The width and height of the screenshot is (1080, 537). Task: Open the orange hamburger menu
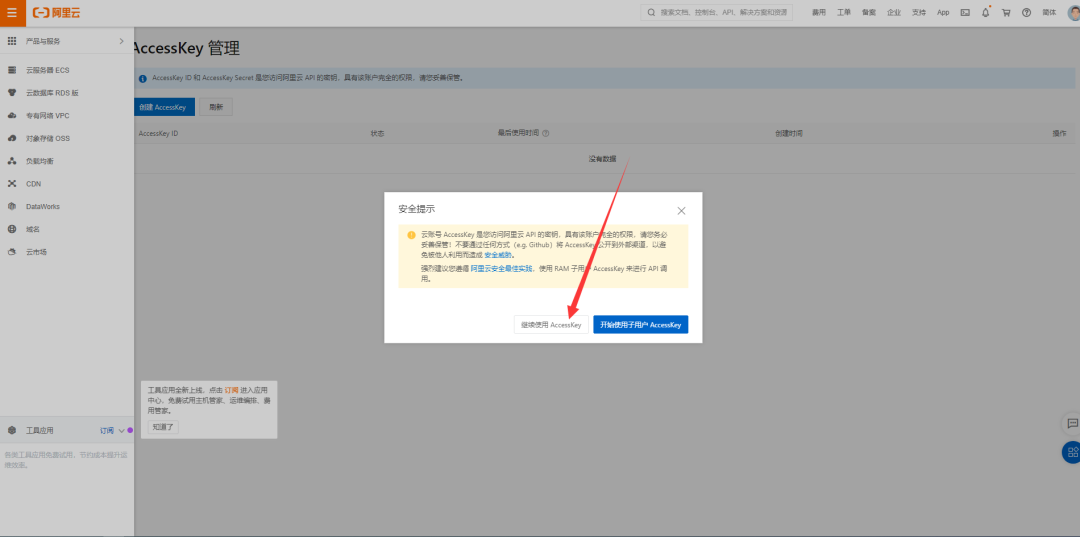tap(12, 12)
